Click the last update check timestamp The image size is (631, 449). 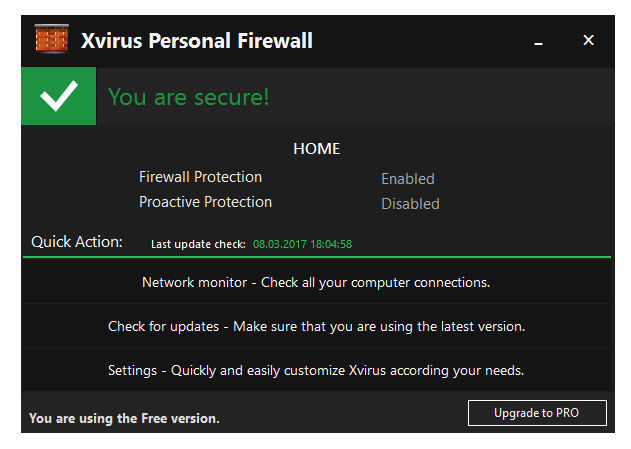[x=302, y=243]
